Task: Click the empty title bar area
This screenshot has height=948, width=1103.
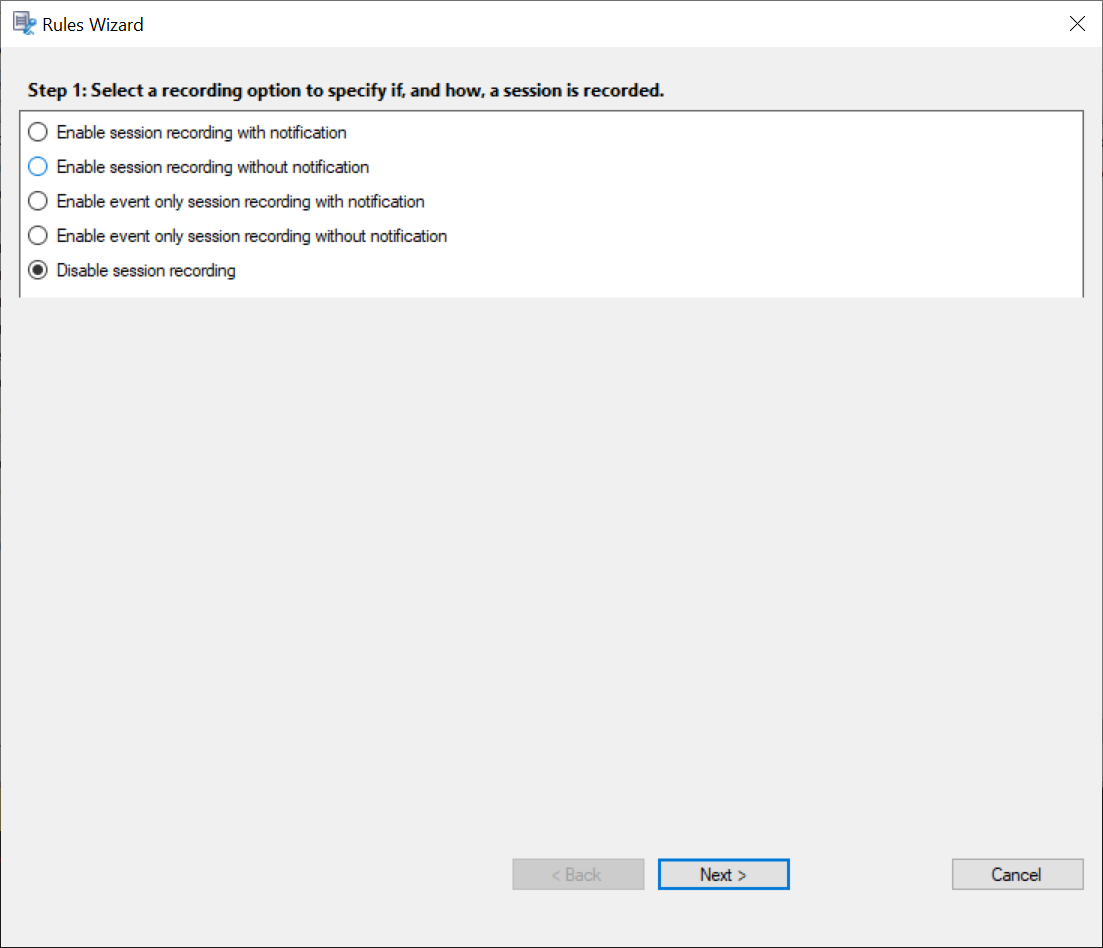Action: 600,24
